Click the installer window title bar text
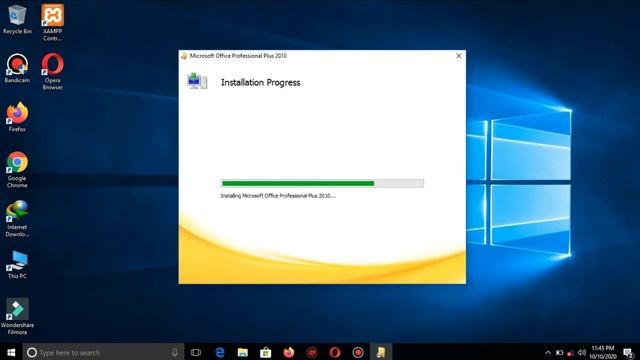640x360 pixels. (238, 56)
